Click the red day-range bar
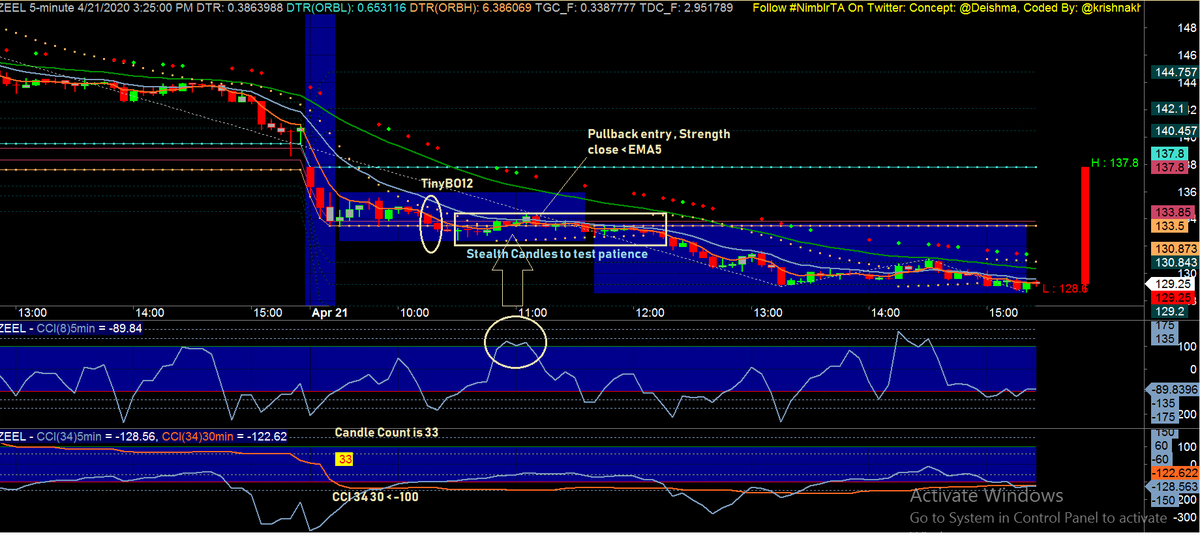Image resolution: width=1200 pixels, height=537 pixels. 1083,224
